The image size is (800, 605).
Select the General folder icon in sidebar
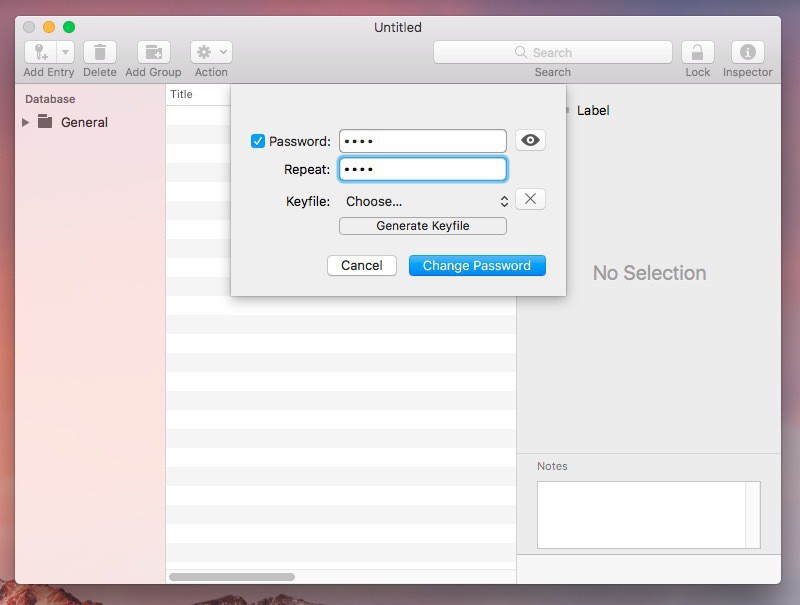(45, 122)
